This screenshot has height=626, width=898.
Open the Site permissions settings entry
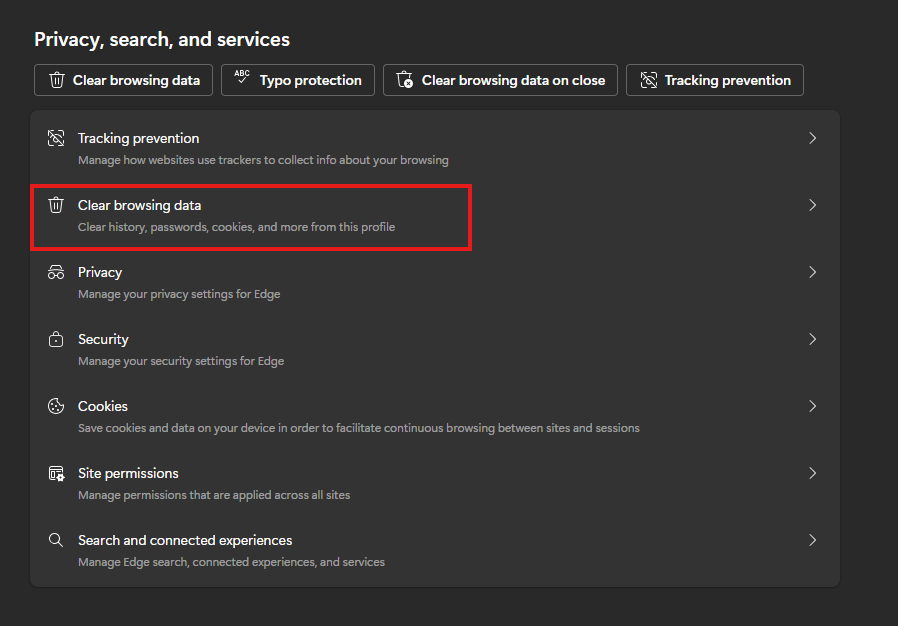click(128, 473)
